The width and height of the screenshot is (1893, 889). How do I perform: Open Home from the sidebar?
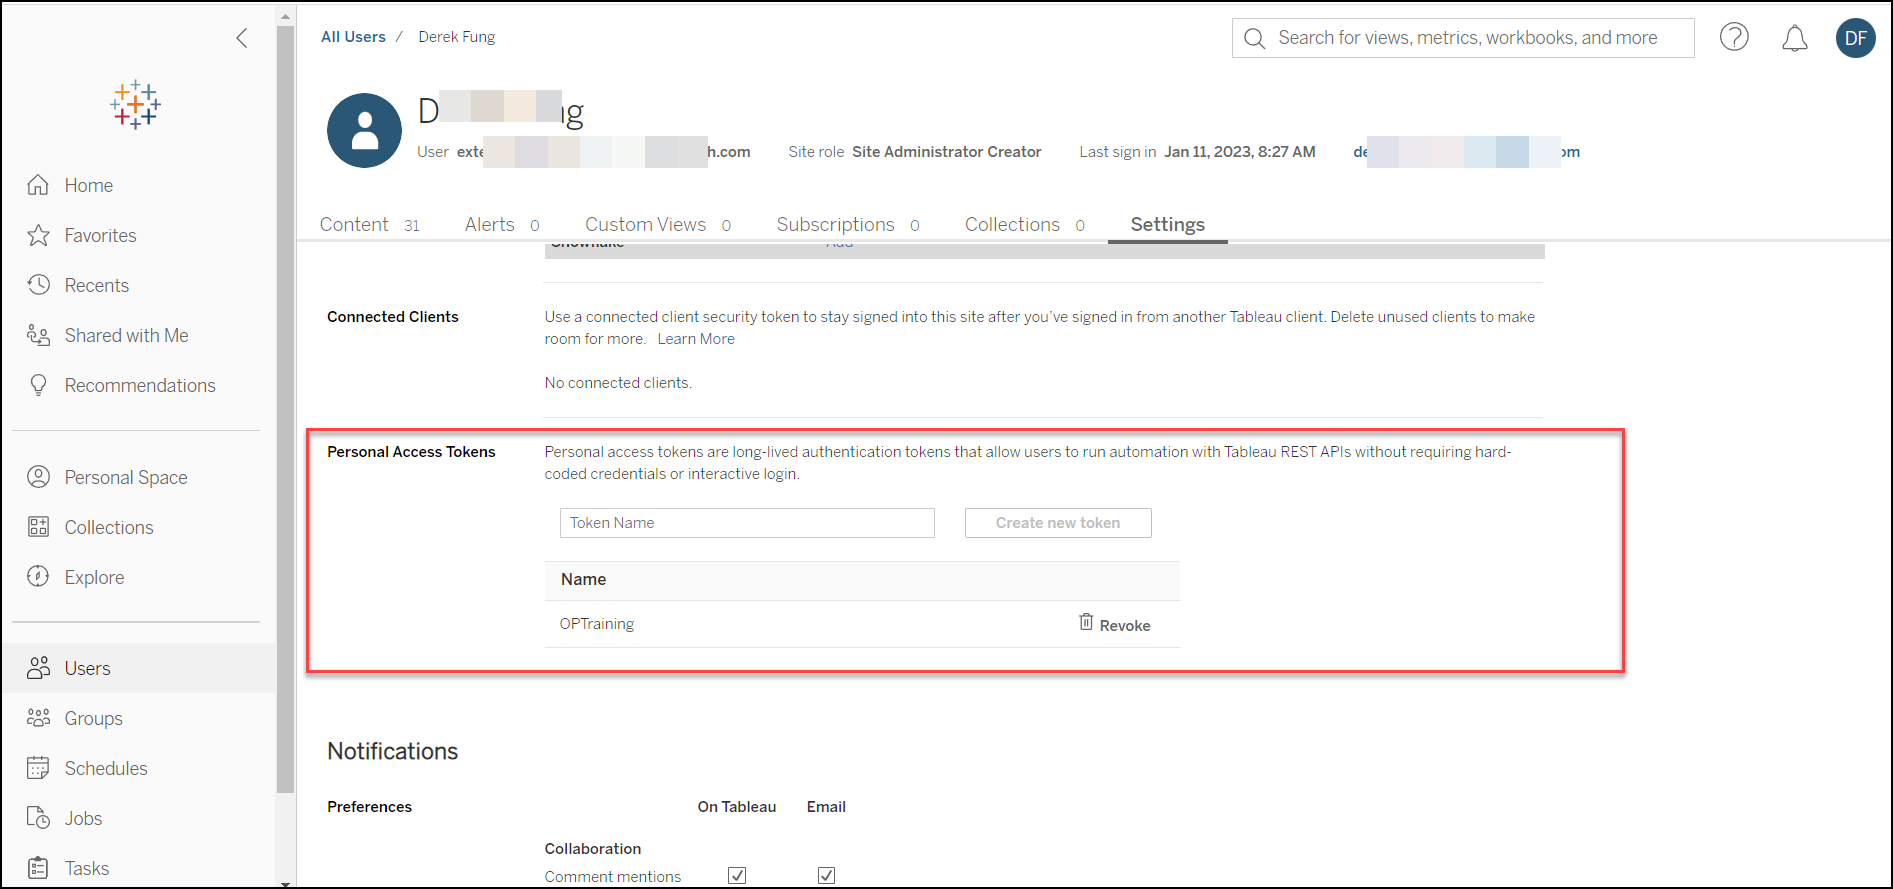(88, 185)
